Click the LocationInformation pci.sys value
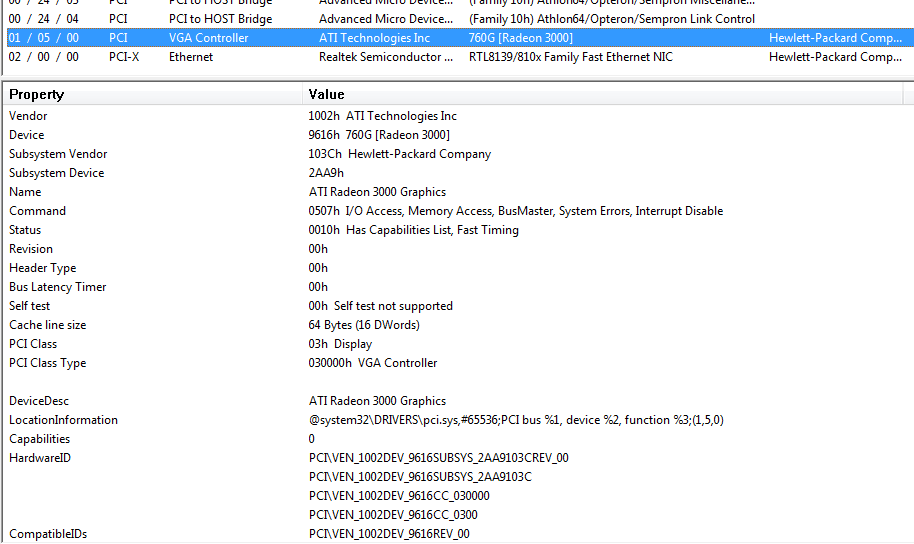The width and height of the screenshot is (914, 544). (516, 420)
